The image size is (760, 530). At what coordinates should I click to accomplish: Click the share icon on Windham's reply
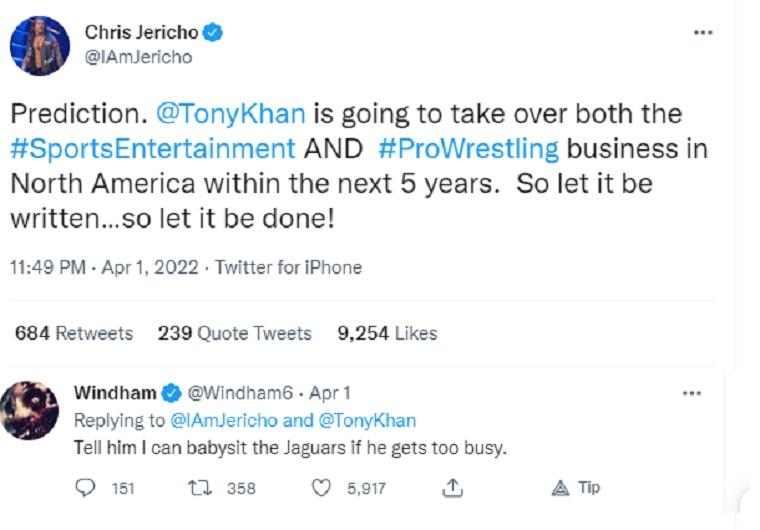click(452, 488)
